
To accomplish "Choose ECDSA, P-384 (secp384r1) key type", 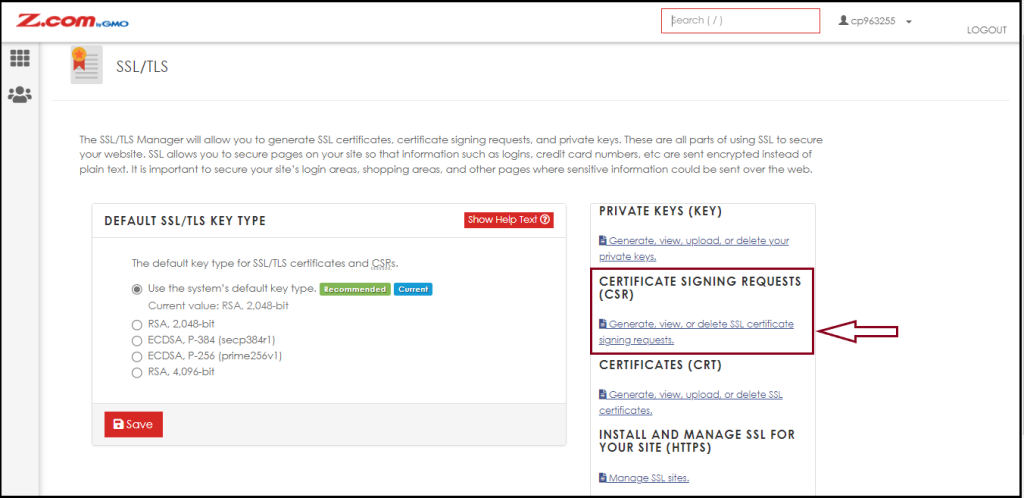I will [x=136, y=340].
